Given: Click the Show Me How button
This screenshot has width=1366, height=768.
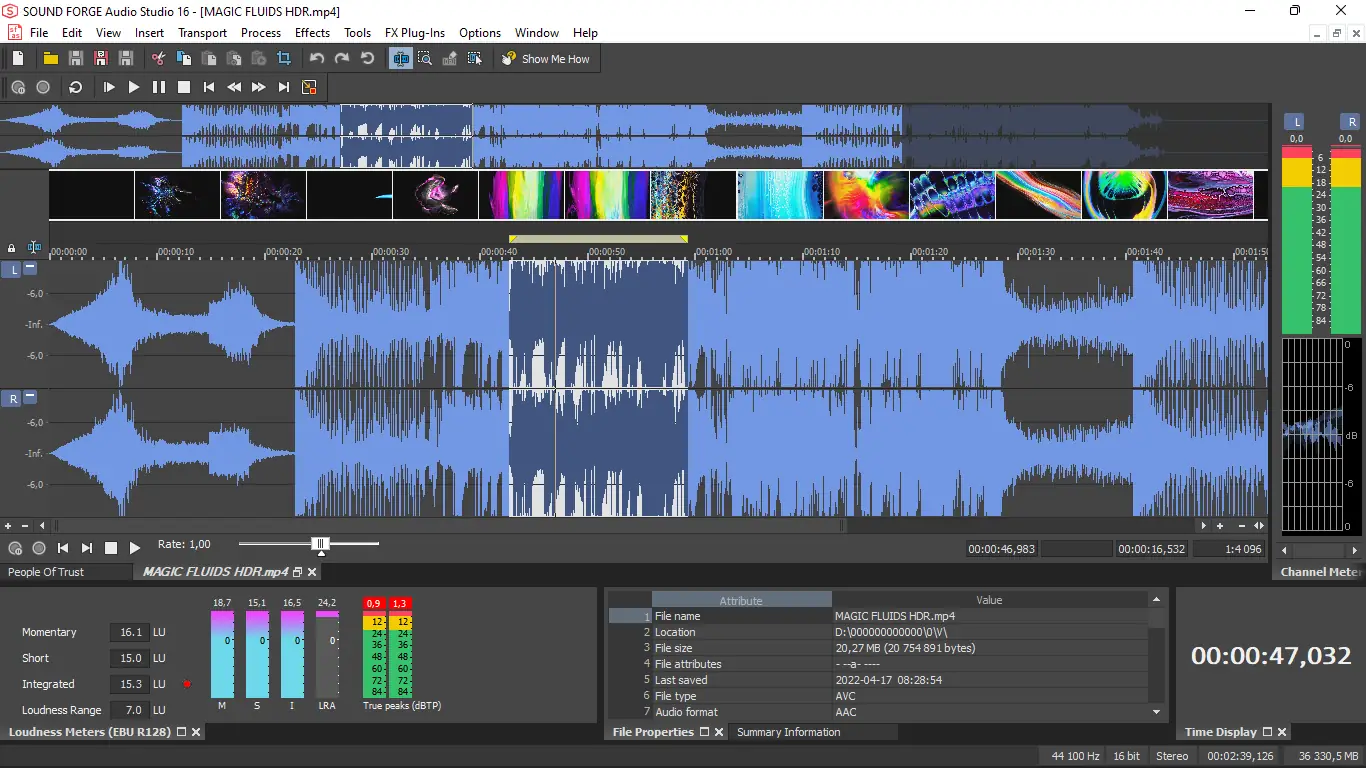Looking at the screenshot, I should tap(545, 59).
